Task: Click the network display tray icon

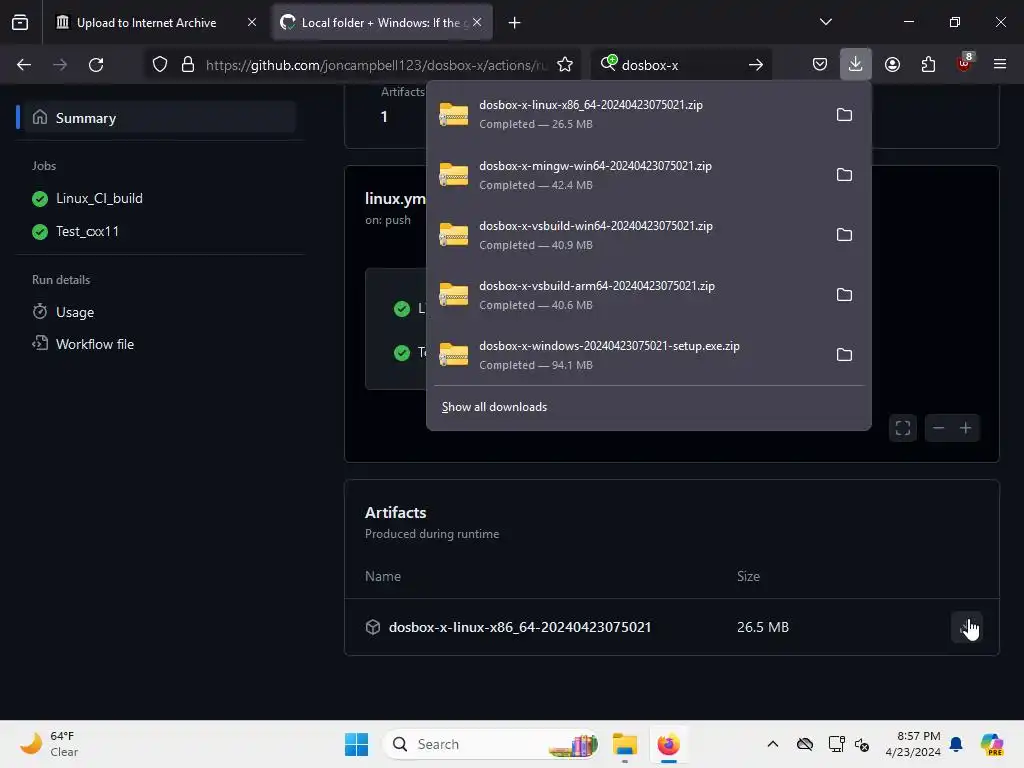Action: 836,744
